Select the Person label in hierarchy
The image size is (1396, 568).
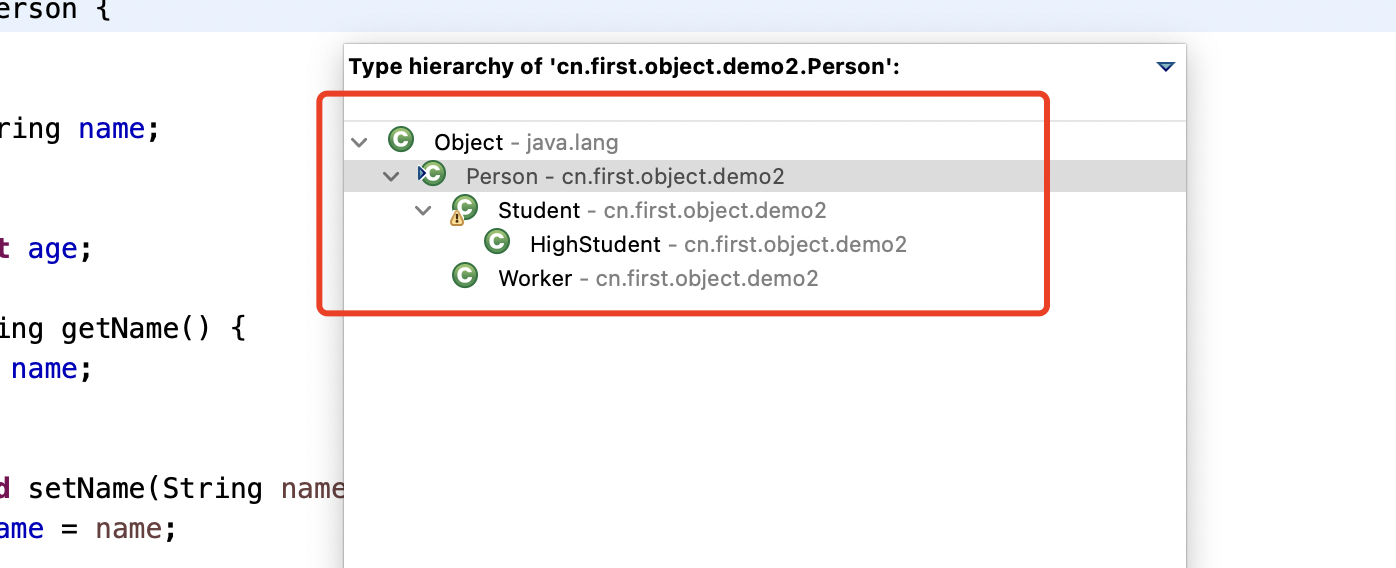point(502,177)
